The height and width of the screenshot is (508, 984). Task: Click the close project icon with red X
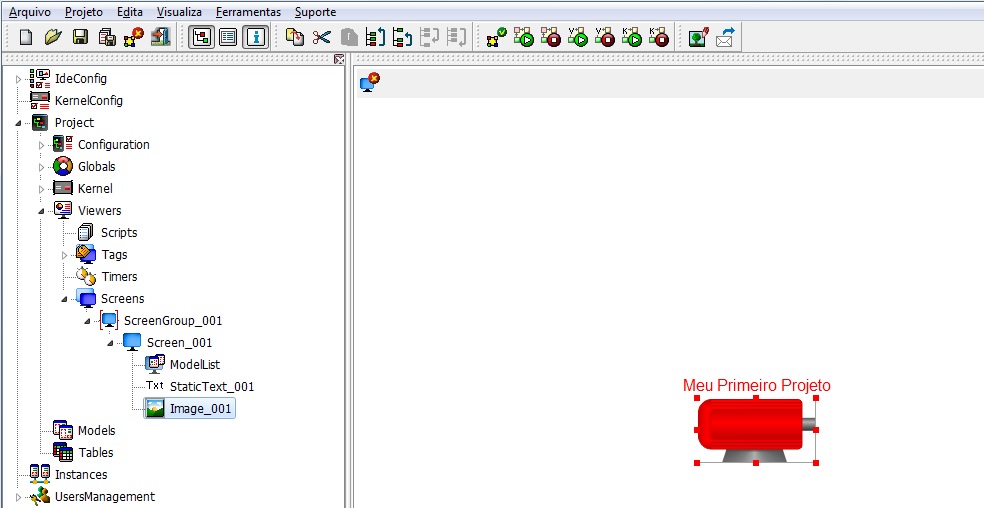pyautogui.click(x=134, y=37)
